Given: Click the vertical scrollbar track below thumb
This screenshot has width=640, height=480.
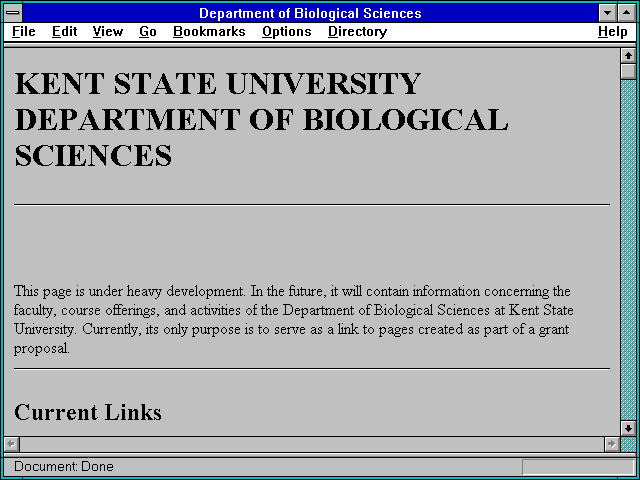Looking at the screenshot, I should (x=628, y=250).
